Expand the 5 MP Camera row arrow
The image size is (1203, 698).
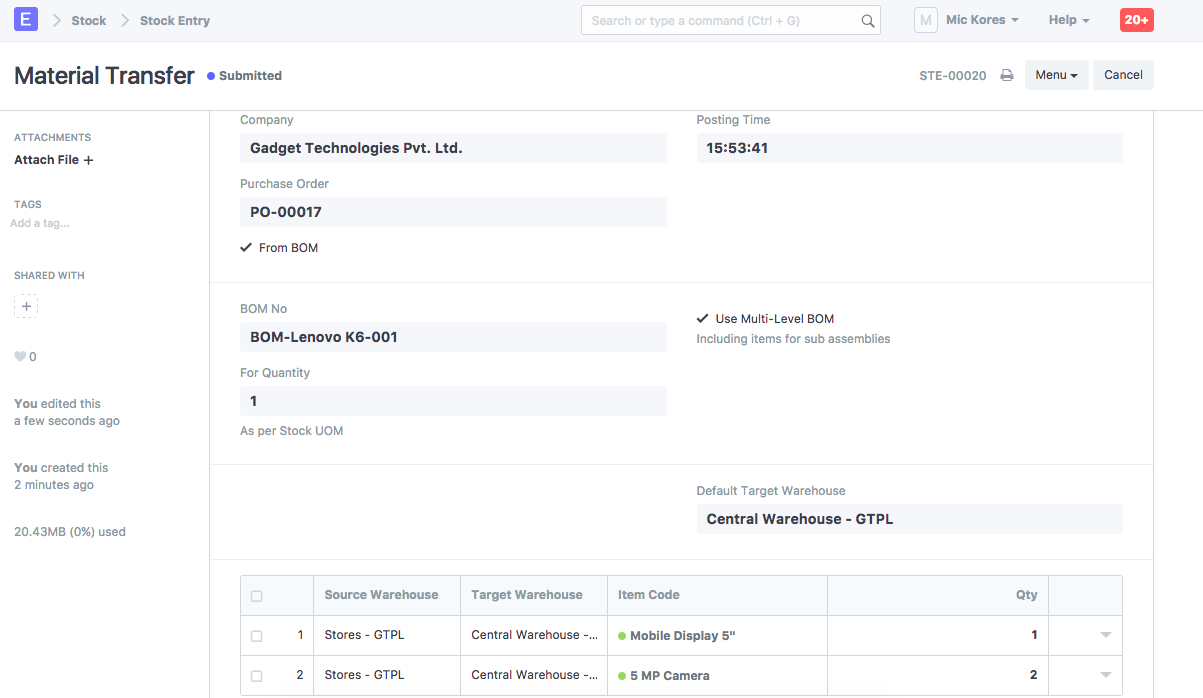coord(1105,675)
